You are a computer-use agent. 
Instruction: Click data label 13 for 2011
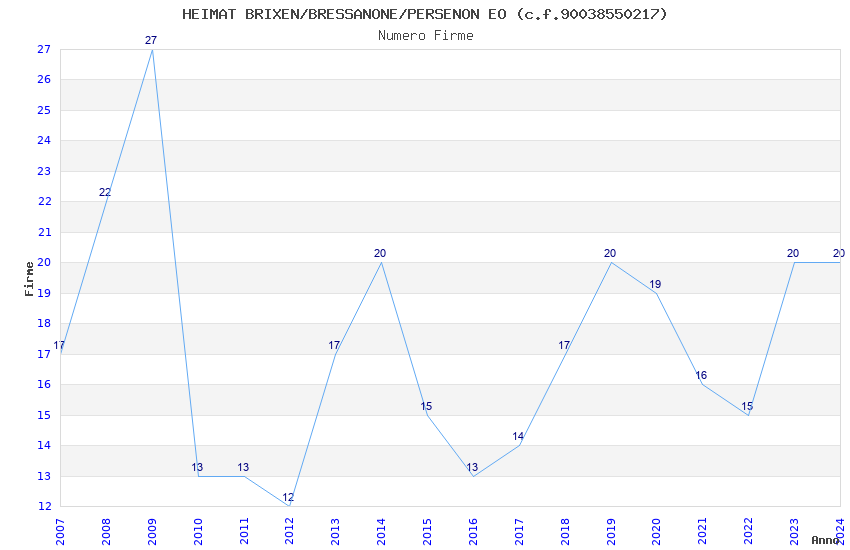243,467
